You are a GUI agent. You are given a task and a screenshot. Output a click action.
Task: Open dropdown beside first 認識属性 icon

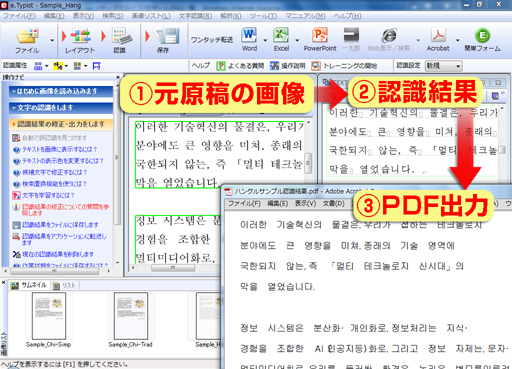tap(47, 66)
